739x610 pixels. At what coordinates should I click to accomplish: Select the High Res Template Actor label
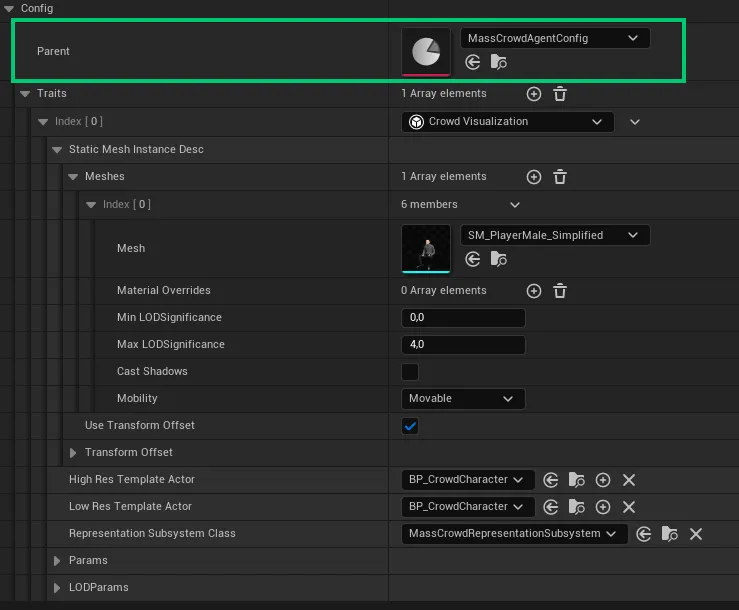(132, 479)
